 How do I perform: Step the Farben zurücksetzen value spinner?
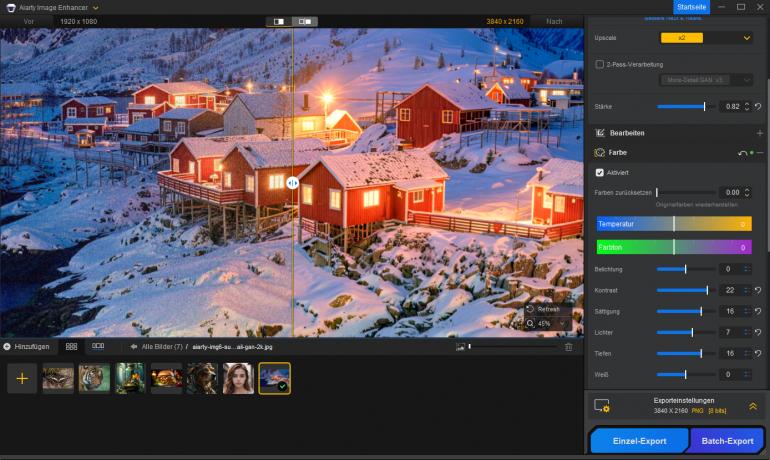click(x=747, y=192)
